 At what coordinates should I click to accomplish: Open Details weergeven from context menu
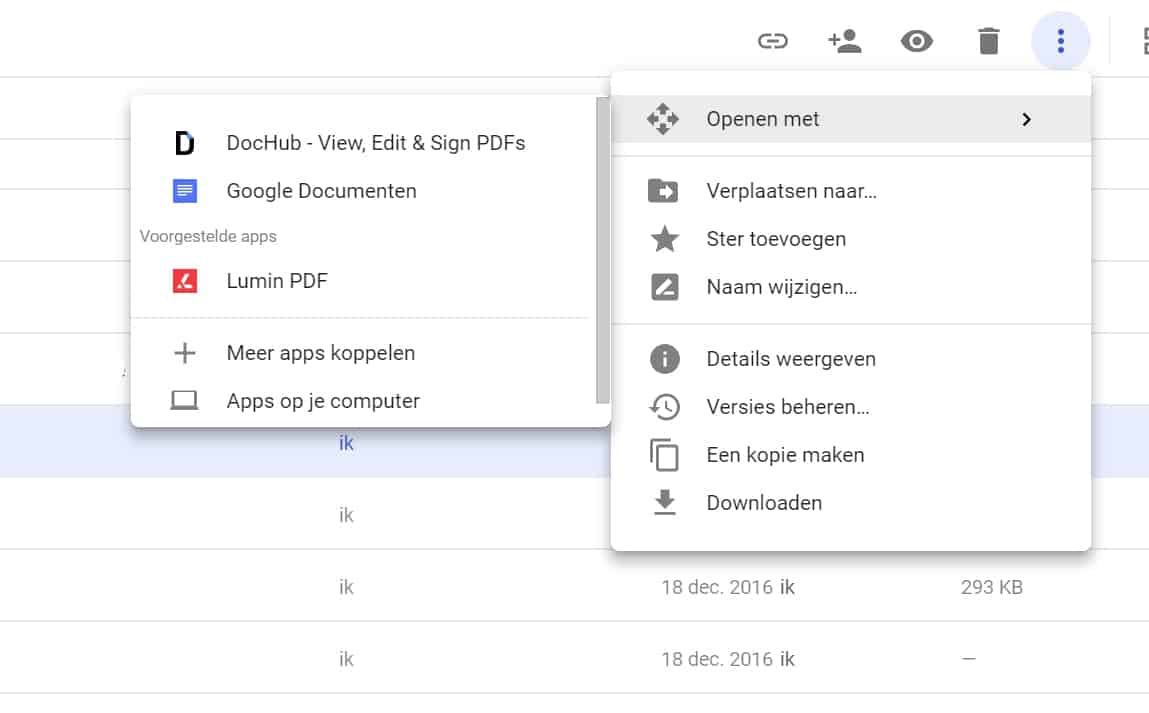790,359
